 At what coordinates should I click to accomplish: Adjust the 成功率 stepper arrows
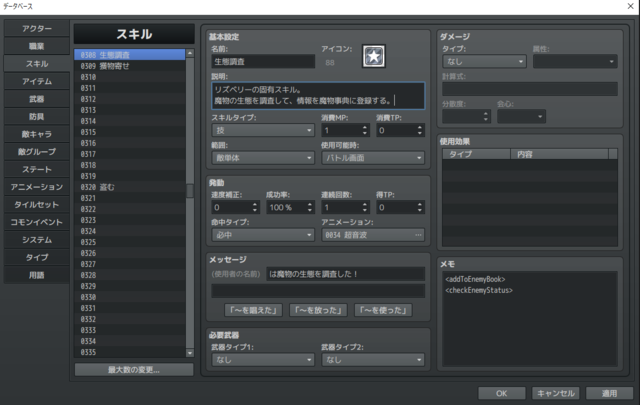(x=310, y=207)
